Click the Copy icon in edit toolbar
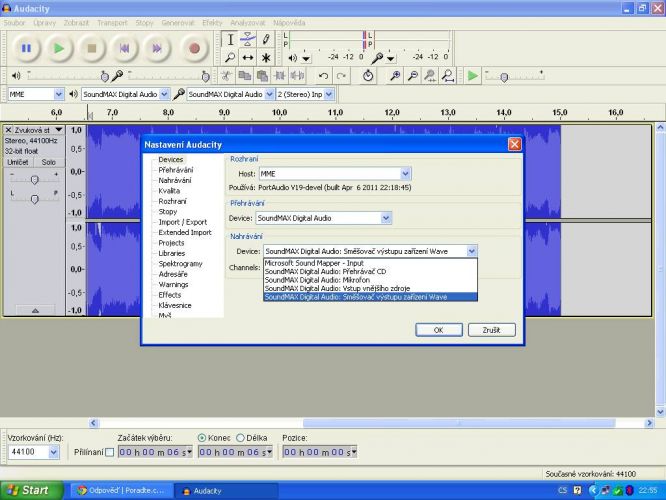This screenshot has width=666, height=500. [244, 76]
